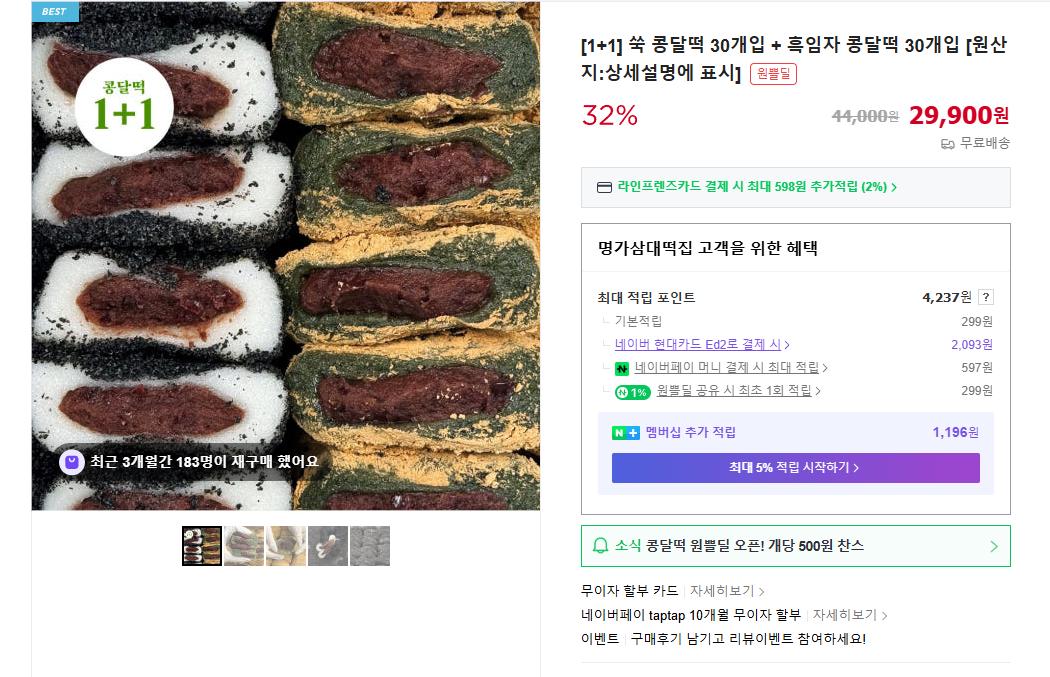Image resolution: width=1050 pixels, height=677 pixels.
Task: Select the last gray rice cake thumbnail
Action: 370,546
